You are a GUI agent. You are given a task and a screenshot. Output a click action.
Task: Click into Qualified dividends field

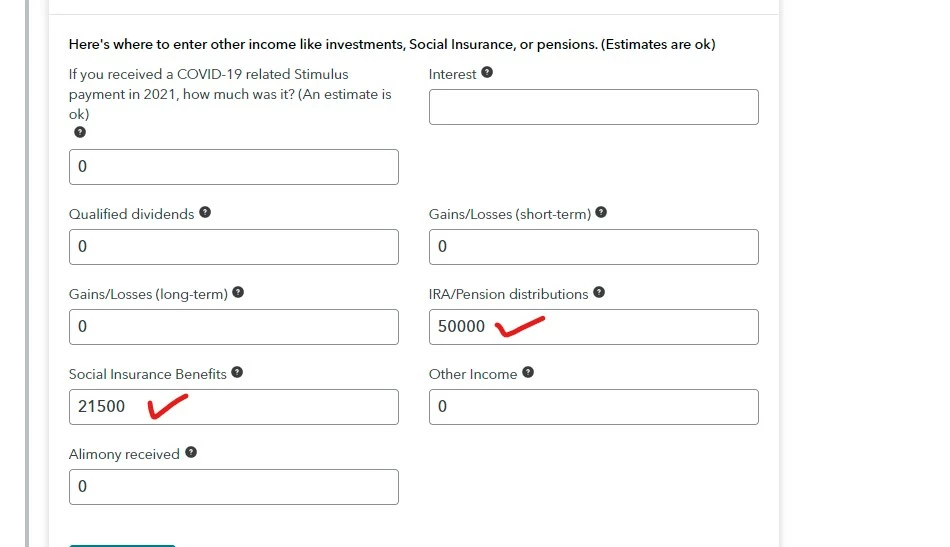tap(234, 247)
